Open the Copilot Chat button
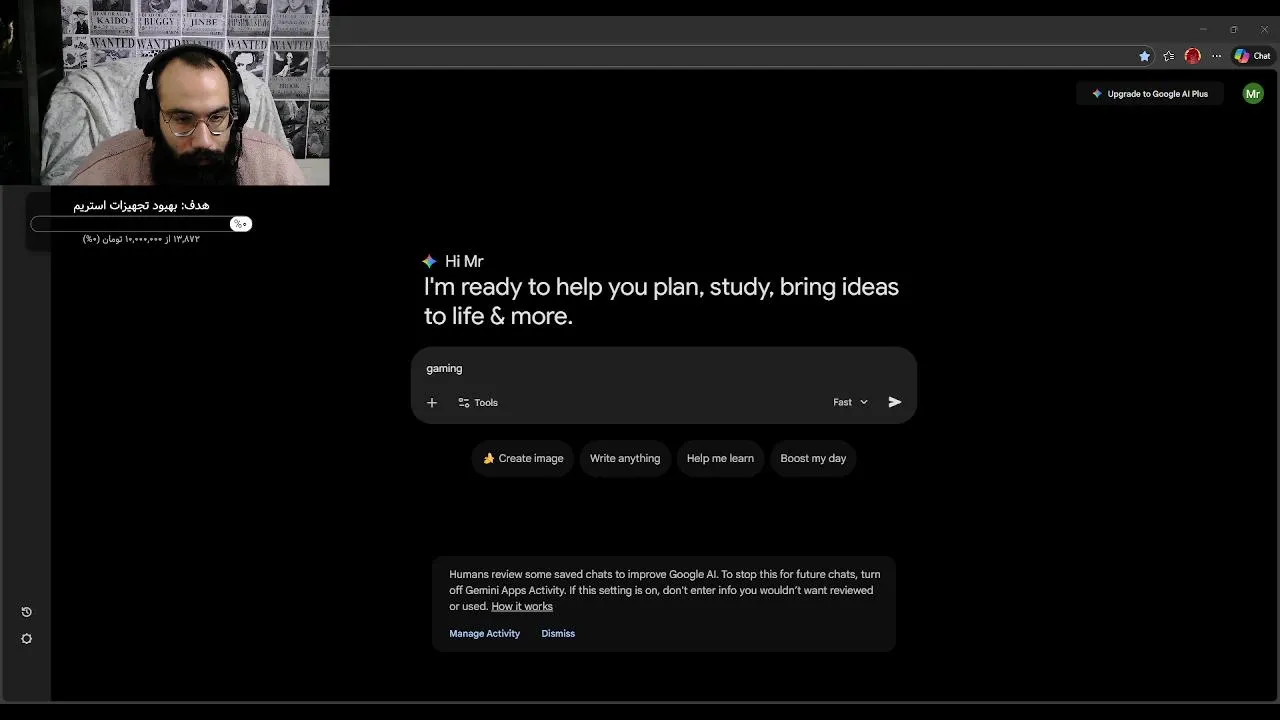 tap(1252, 56)
